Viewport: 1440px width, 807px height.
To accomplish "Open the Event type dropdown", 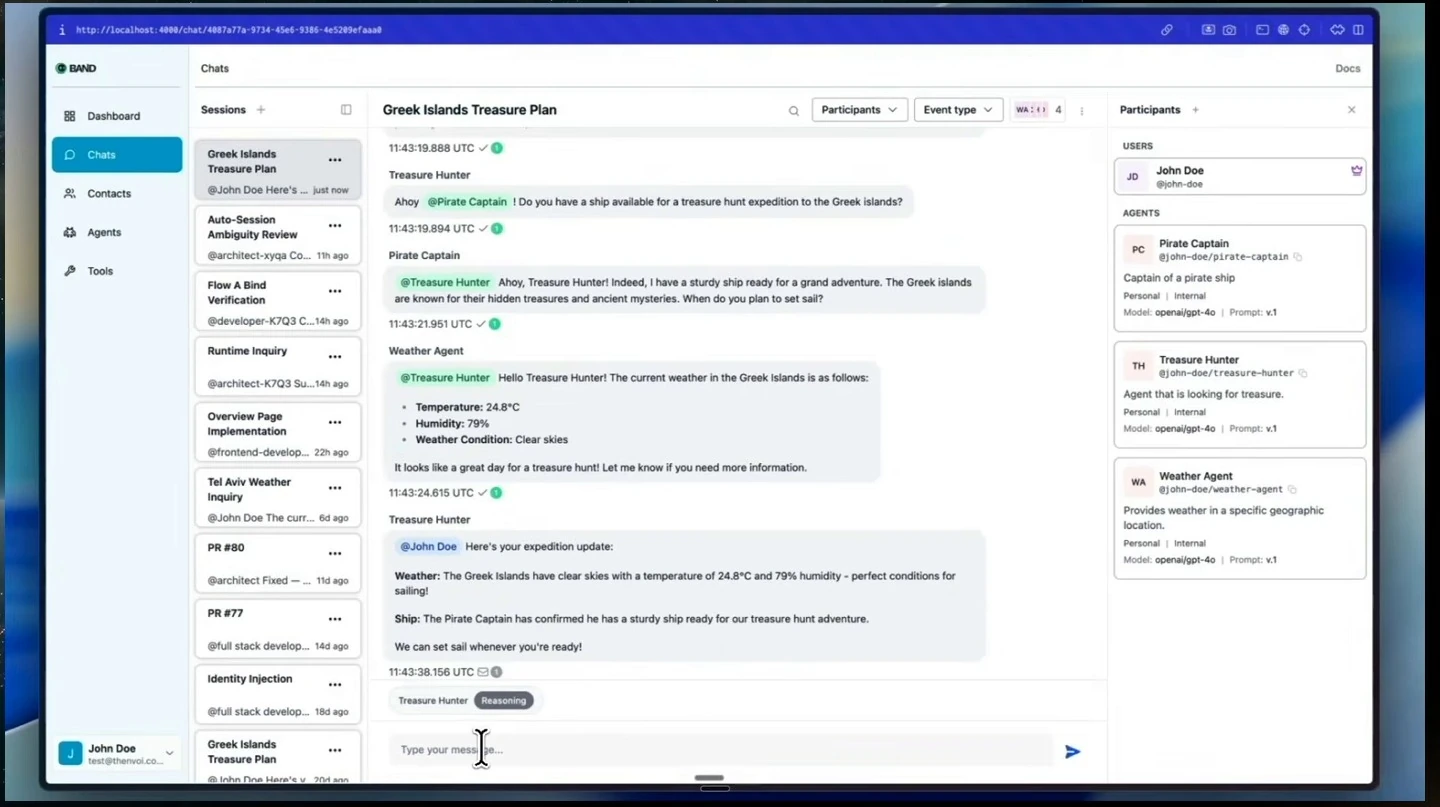I will pyautogui.click(x=958, y=110).
